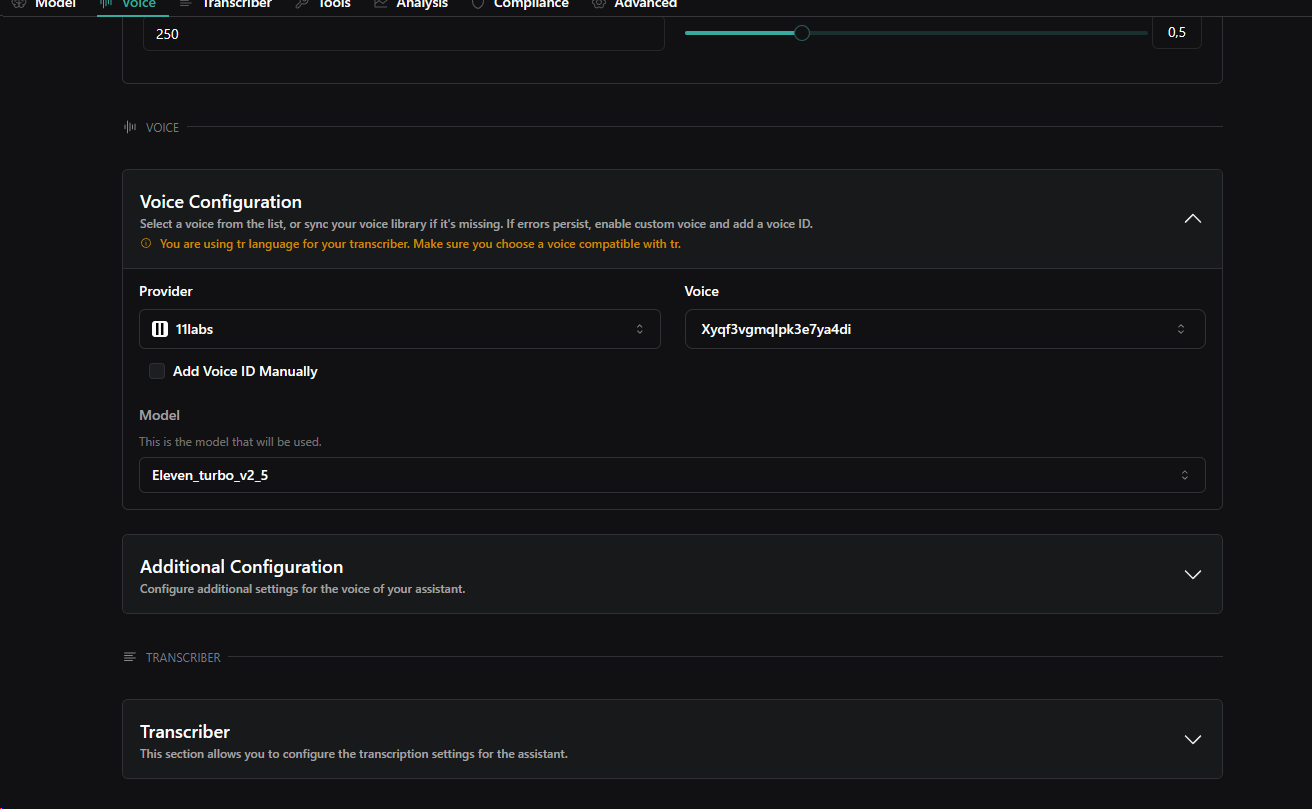The height and width of the screenshot is (809, 1312).
Task: Enable the Add Voice ID Manually checkbox
Action: point(157,371)
